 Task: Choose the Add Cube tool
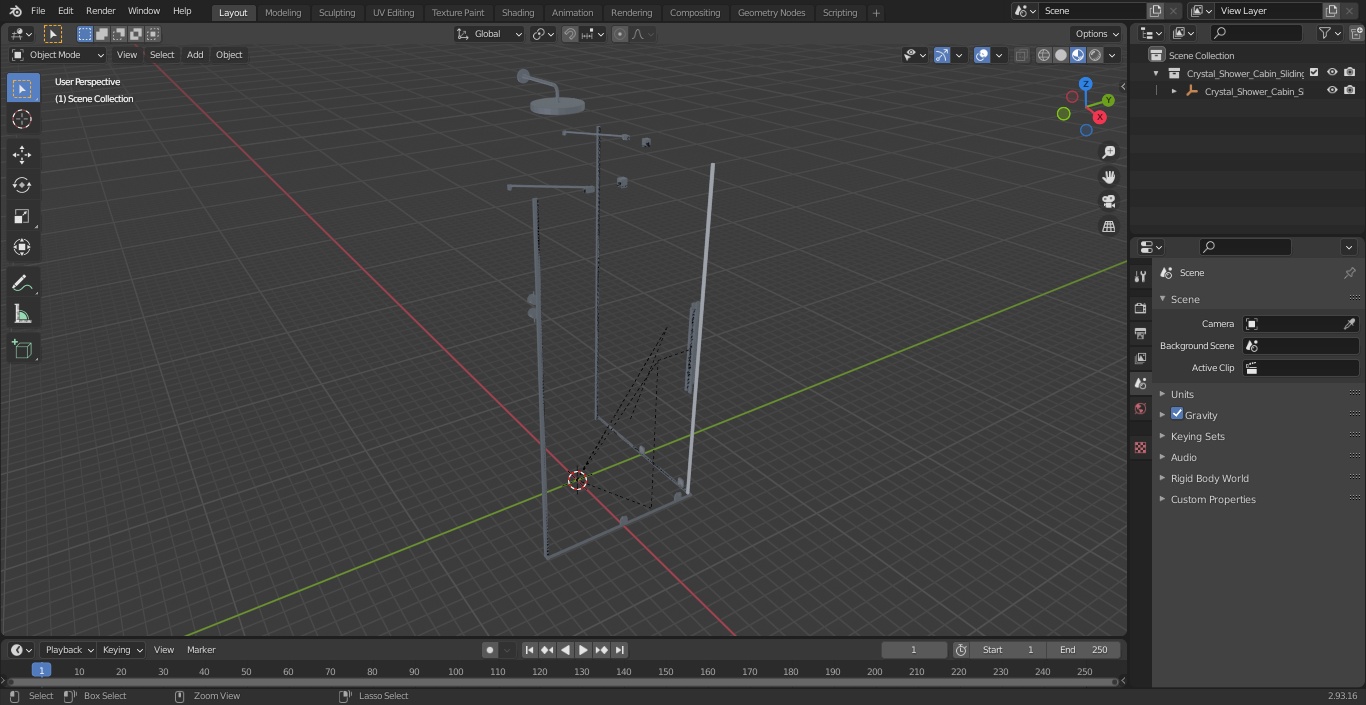click(22, 350)
